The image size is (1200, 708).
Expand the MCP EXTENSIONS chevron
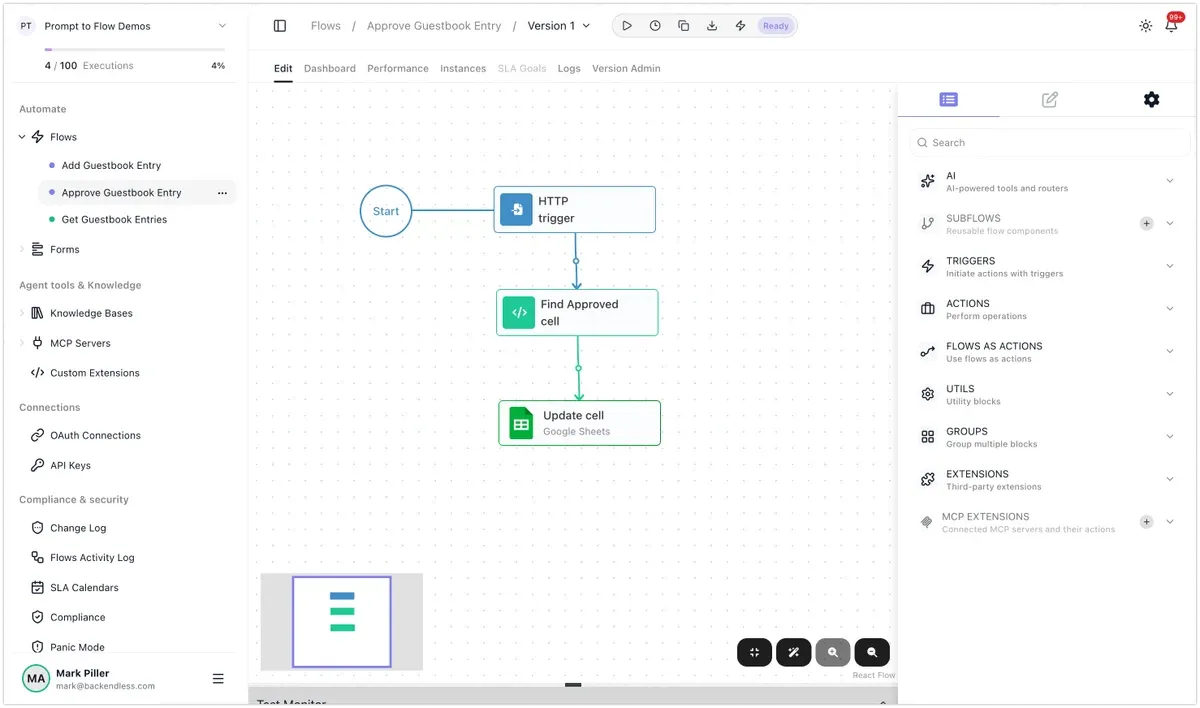pyautogui.click(x=1170, y=522)
